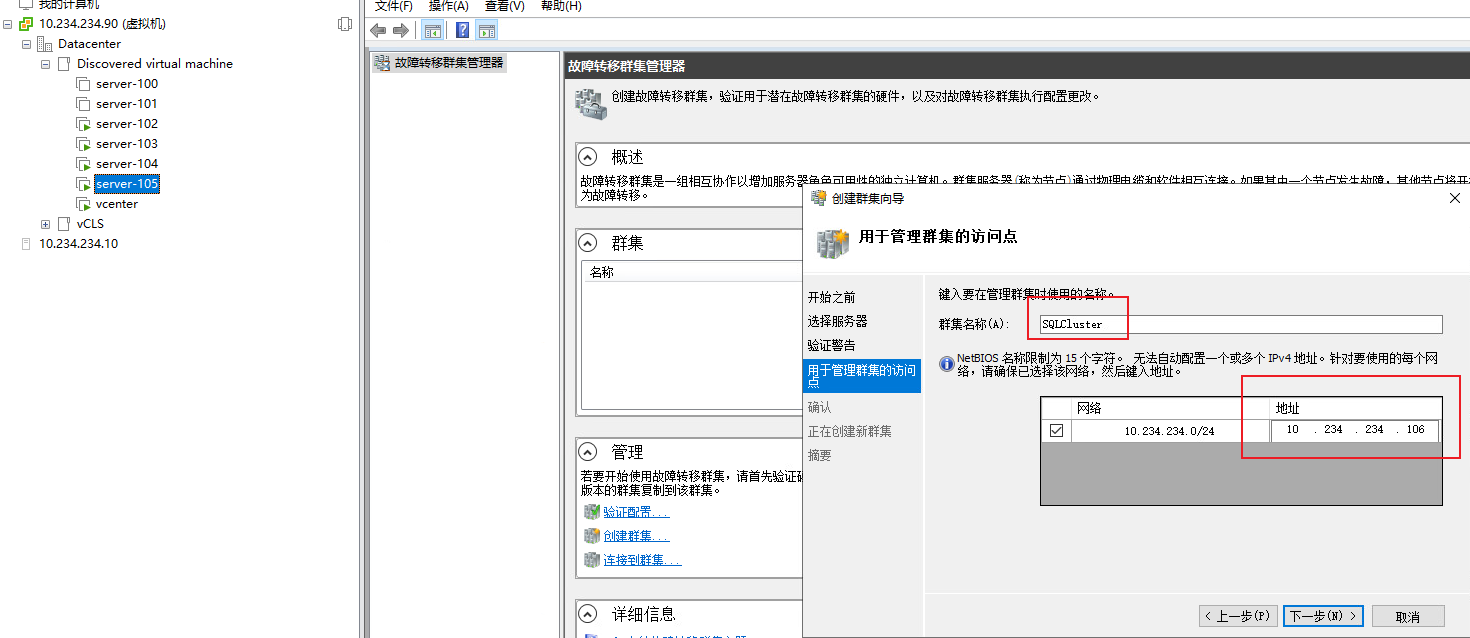Collapse the Datacenter tree node
This screenshot has height=638, width=1470.
26,44
